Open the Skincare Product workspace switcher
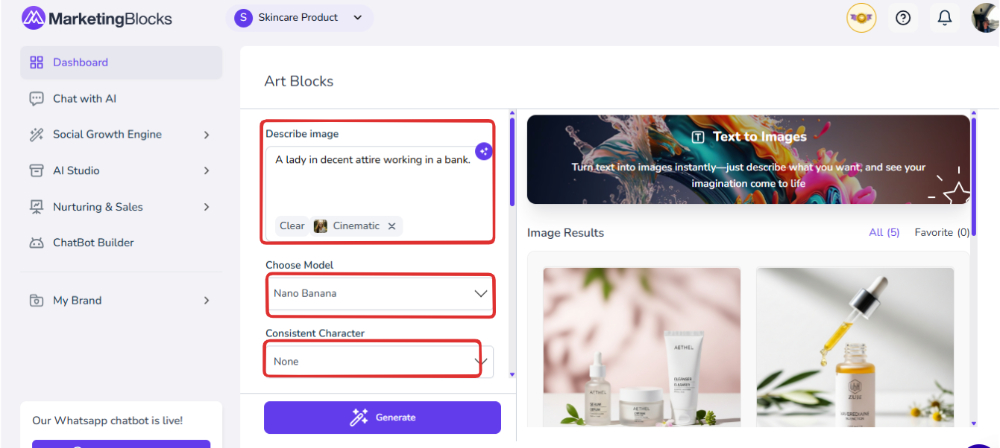The height and width of the screenshot is (448, 1000). 299,18
